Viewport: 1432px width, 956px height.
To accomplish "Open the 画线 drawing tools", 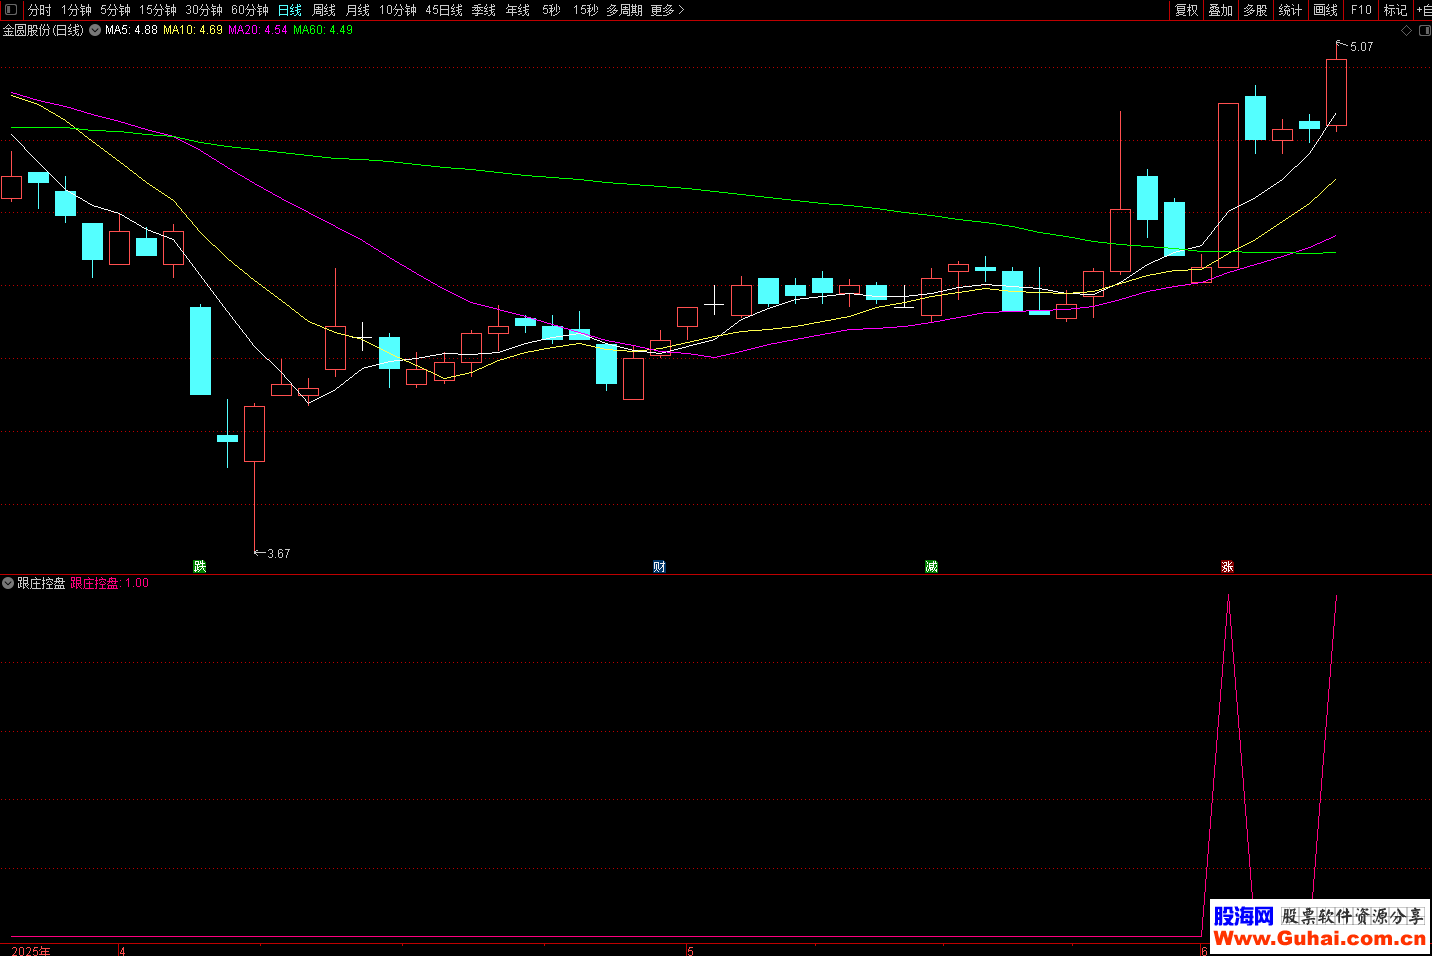I will click(1326, 10).
